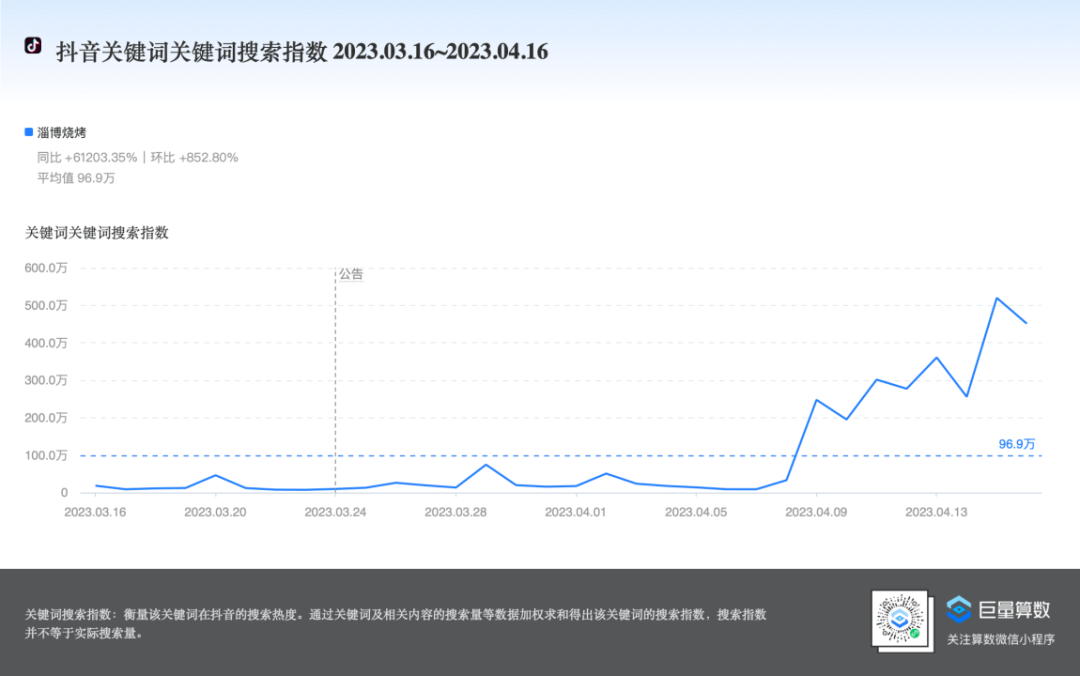Viewport: 1080px width, 676px height.
Task: Select the 平均值 96.9万 text
Action: 76,178
